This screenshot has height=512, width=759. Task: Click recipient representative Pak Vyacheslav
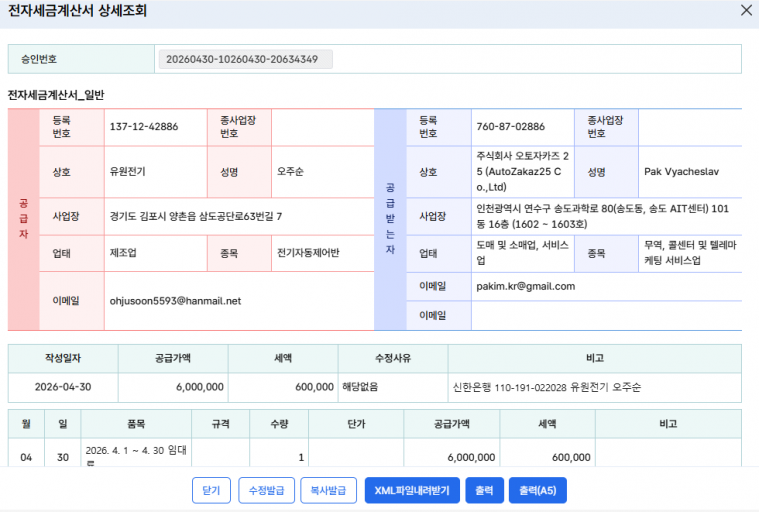coord(681,171)
